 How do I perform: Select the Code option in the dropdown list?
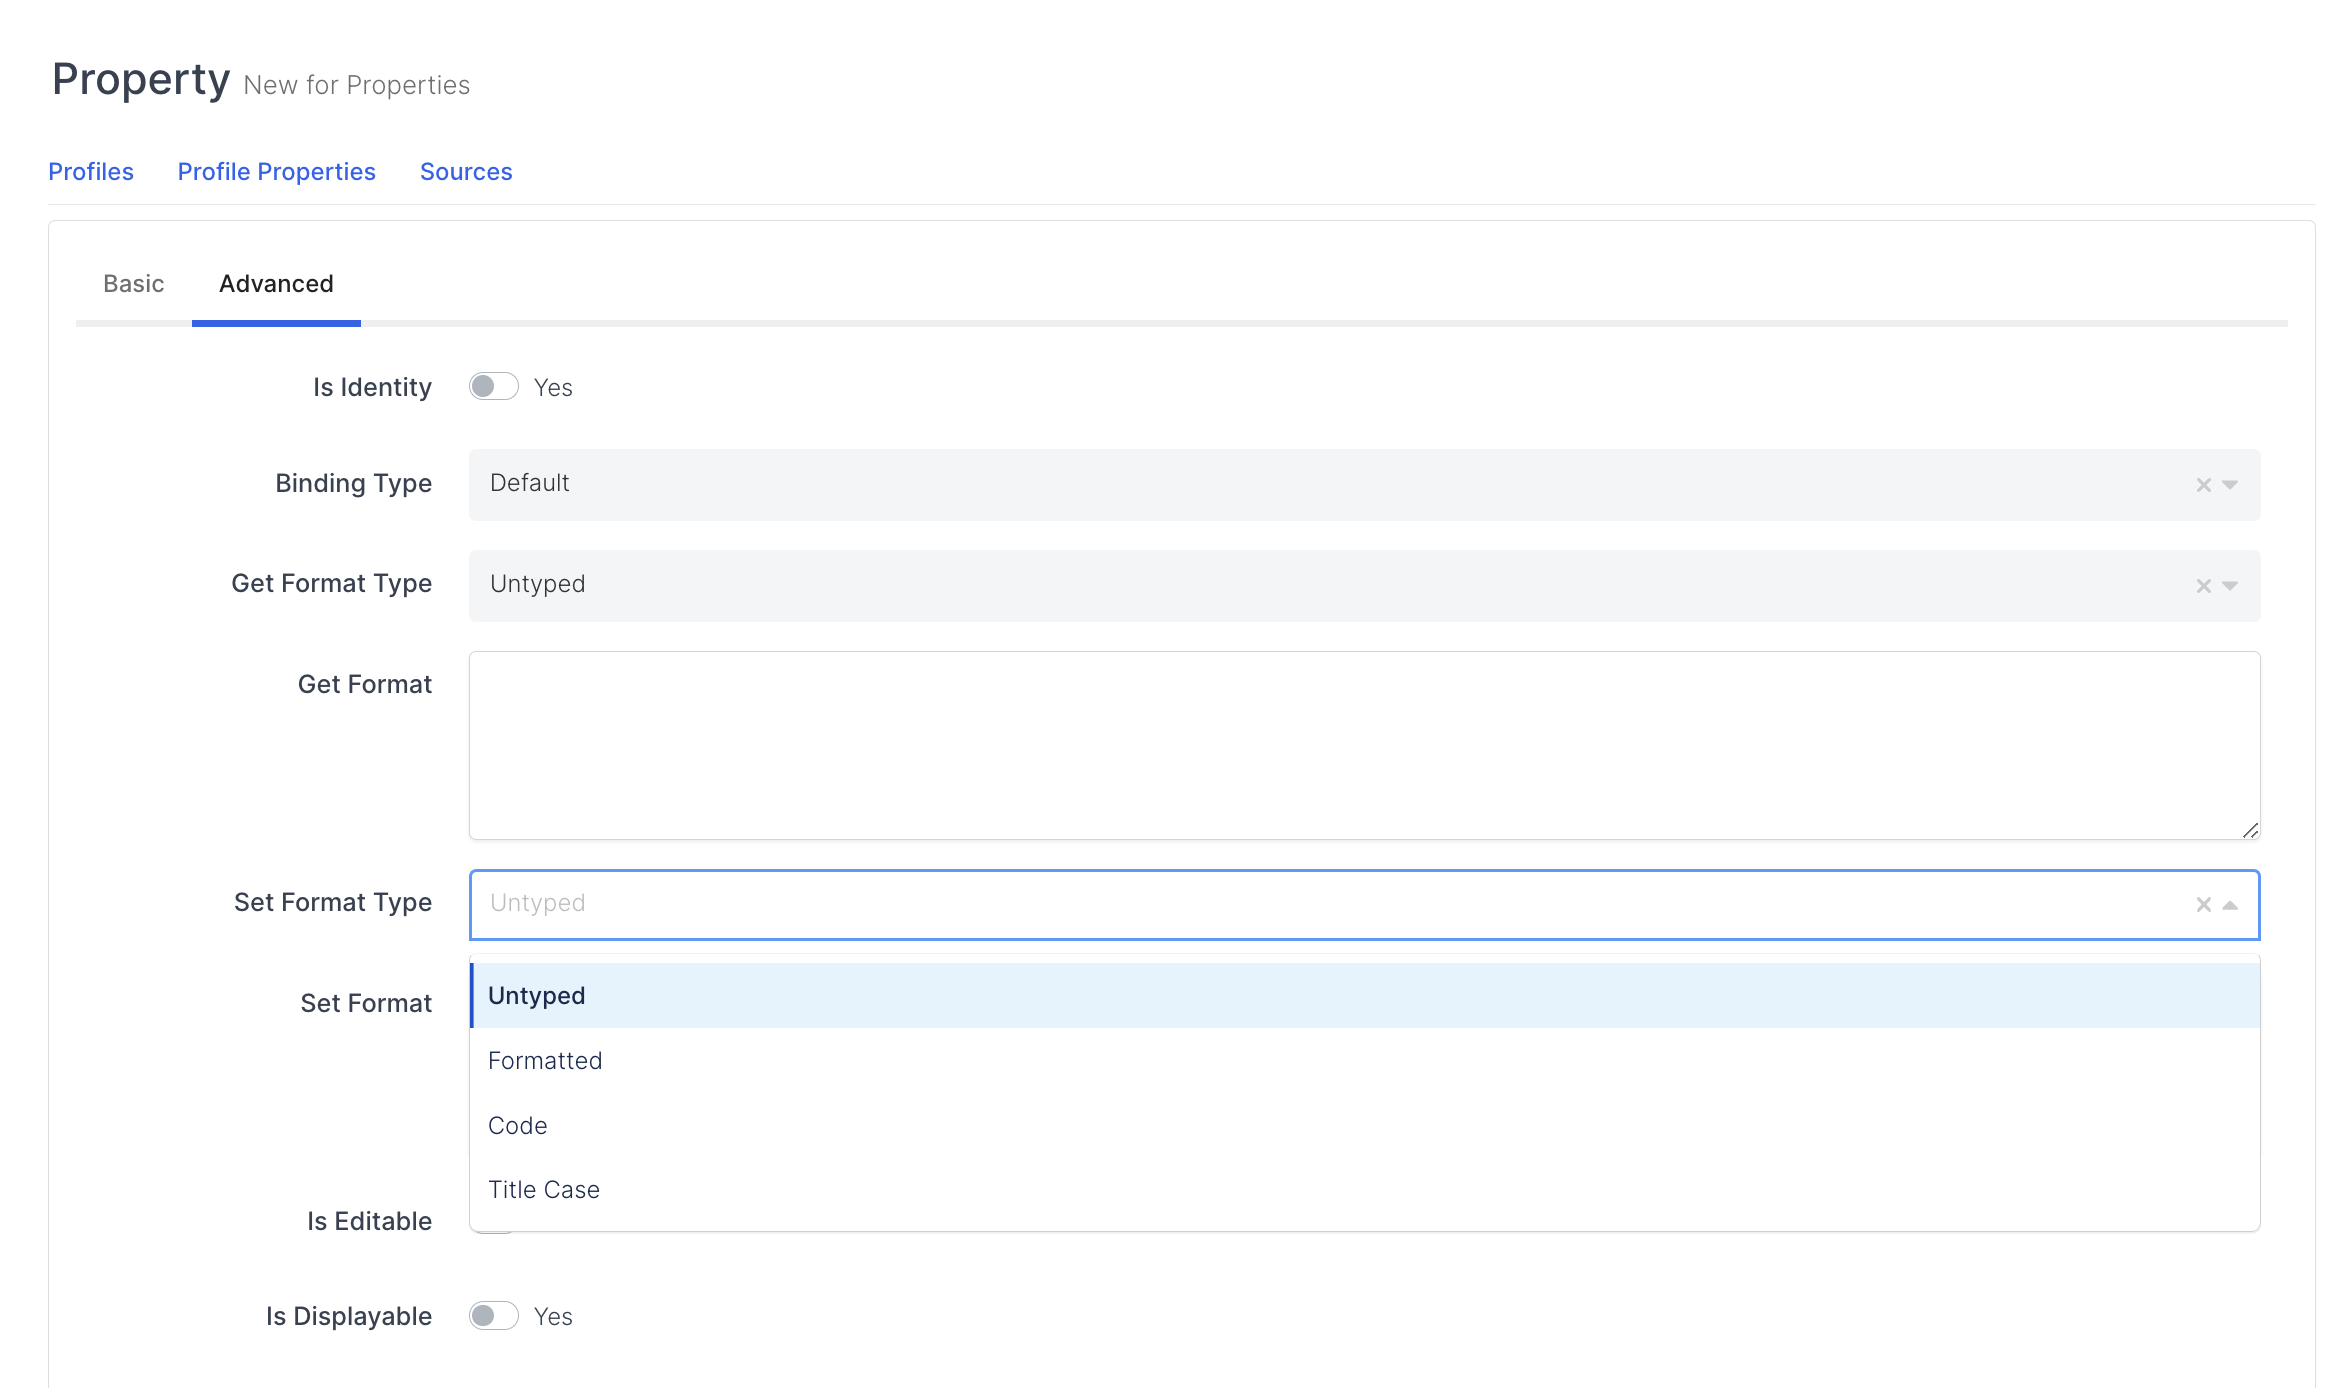518,1126
